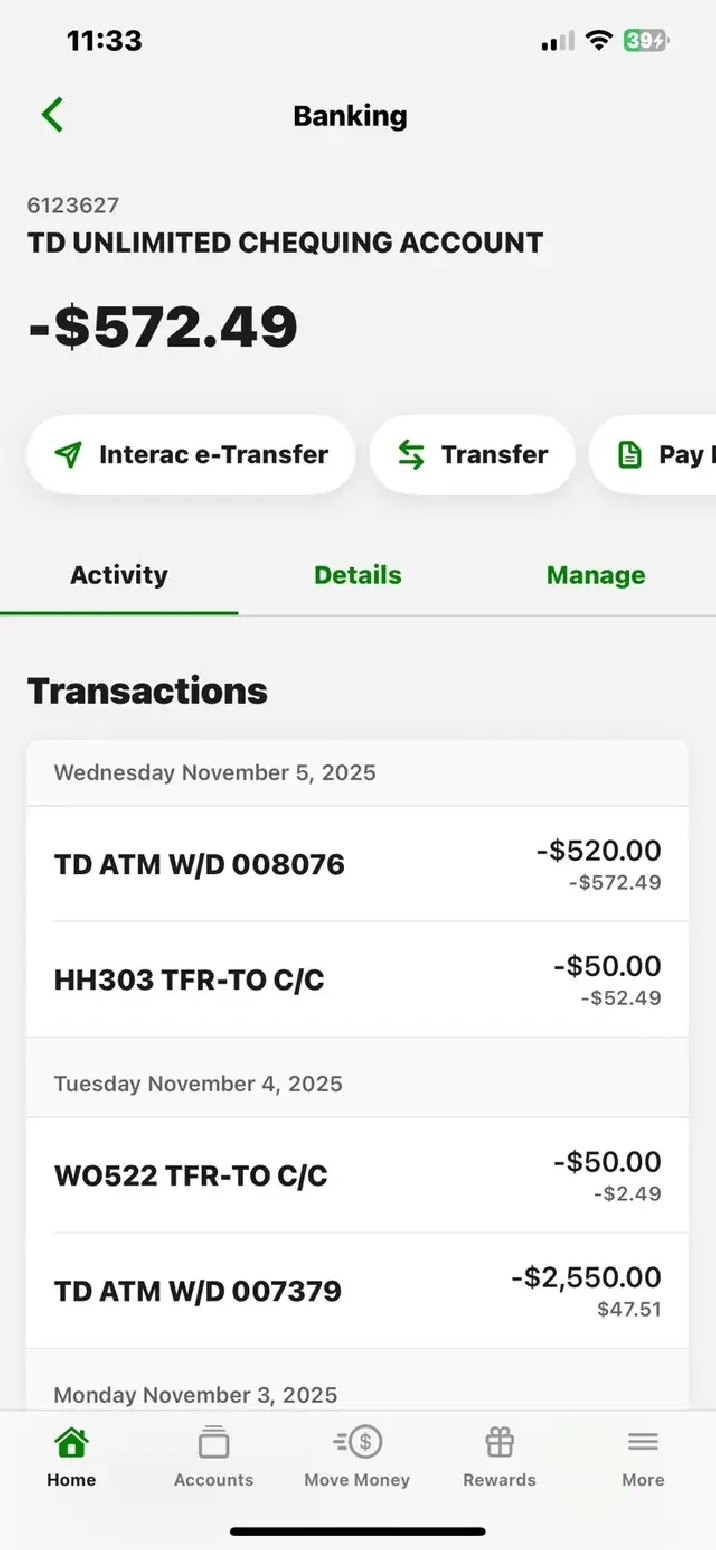Tap the Interac e-Transfer paper plane icon
This screenshot has height=1550, width=716.
(x=68, y=455)
